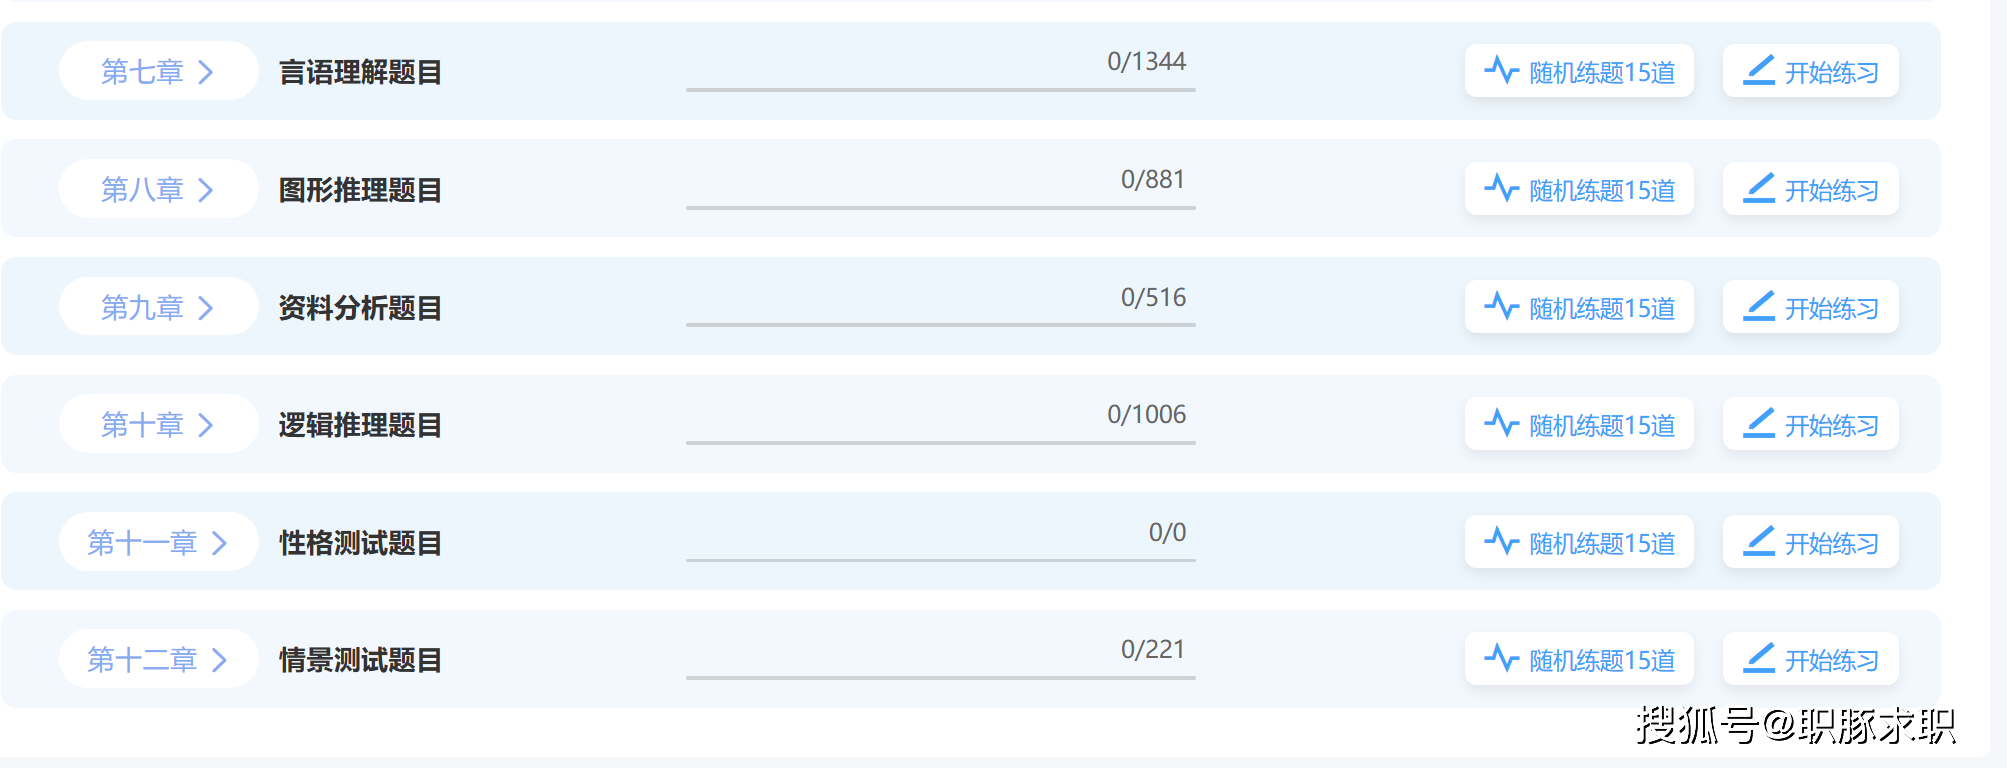The width and height of the screenshot is (2007, 768).
Task: Click pulse icon in 言语理解题目 row
Action: pos(1501,71)
